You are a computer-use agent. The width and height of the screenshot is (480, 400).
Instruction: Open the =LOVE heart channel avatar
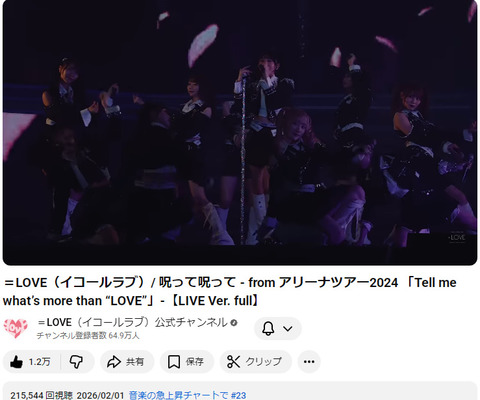click(x=15, y=328)
